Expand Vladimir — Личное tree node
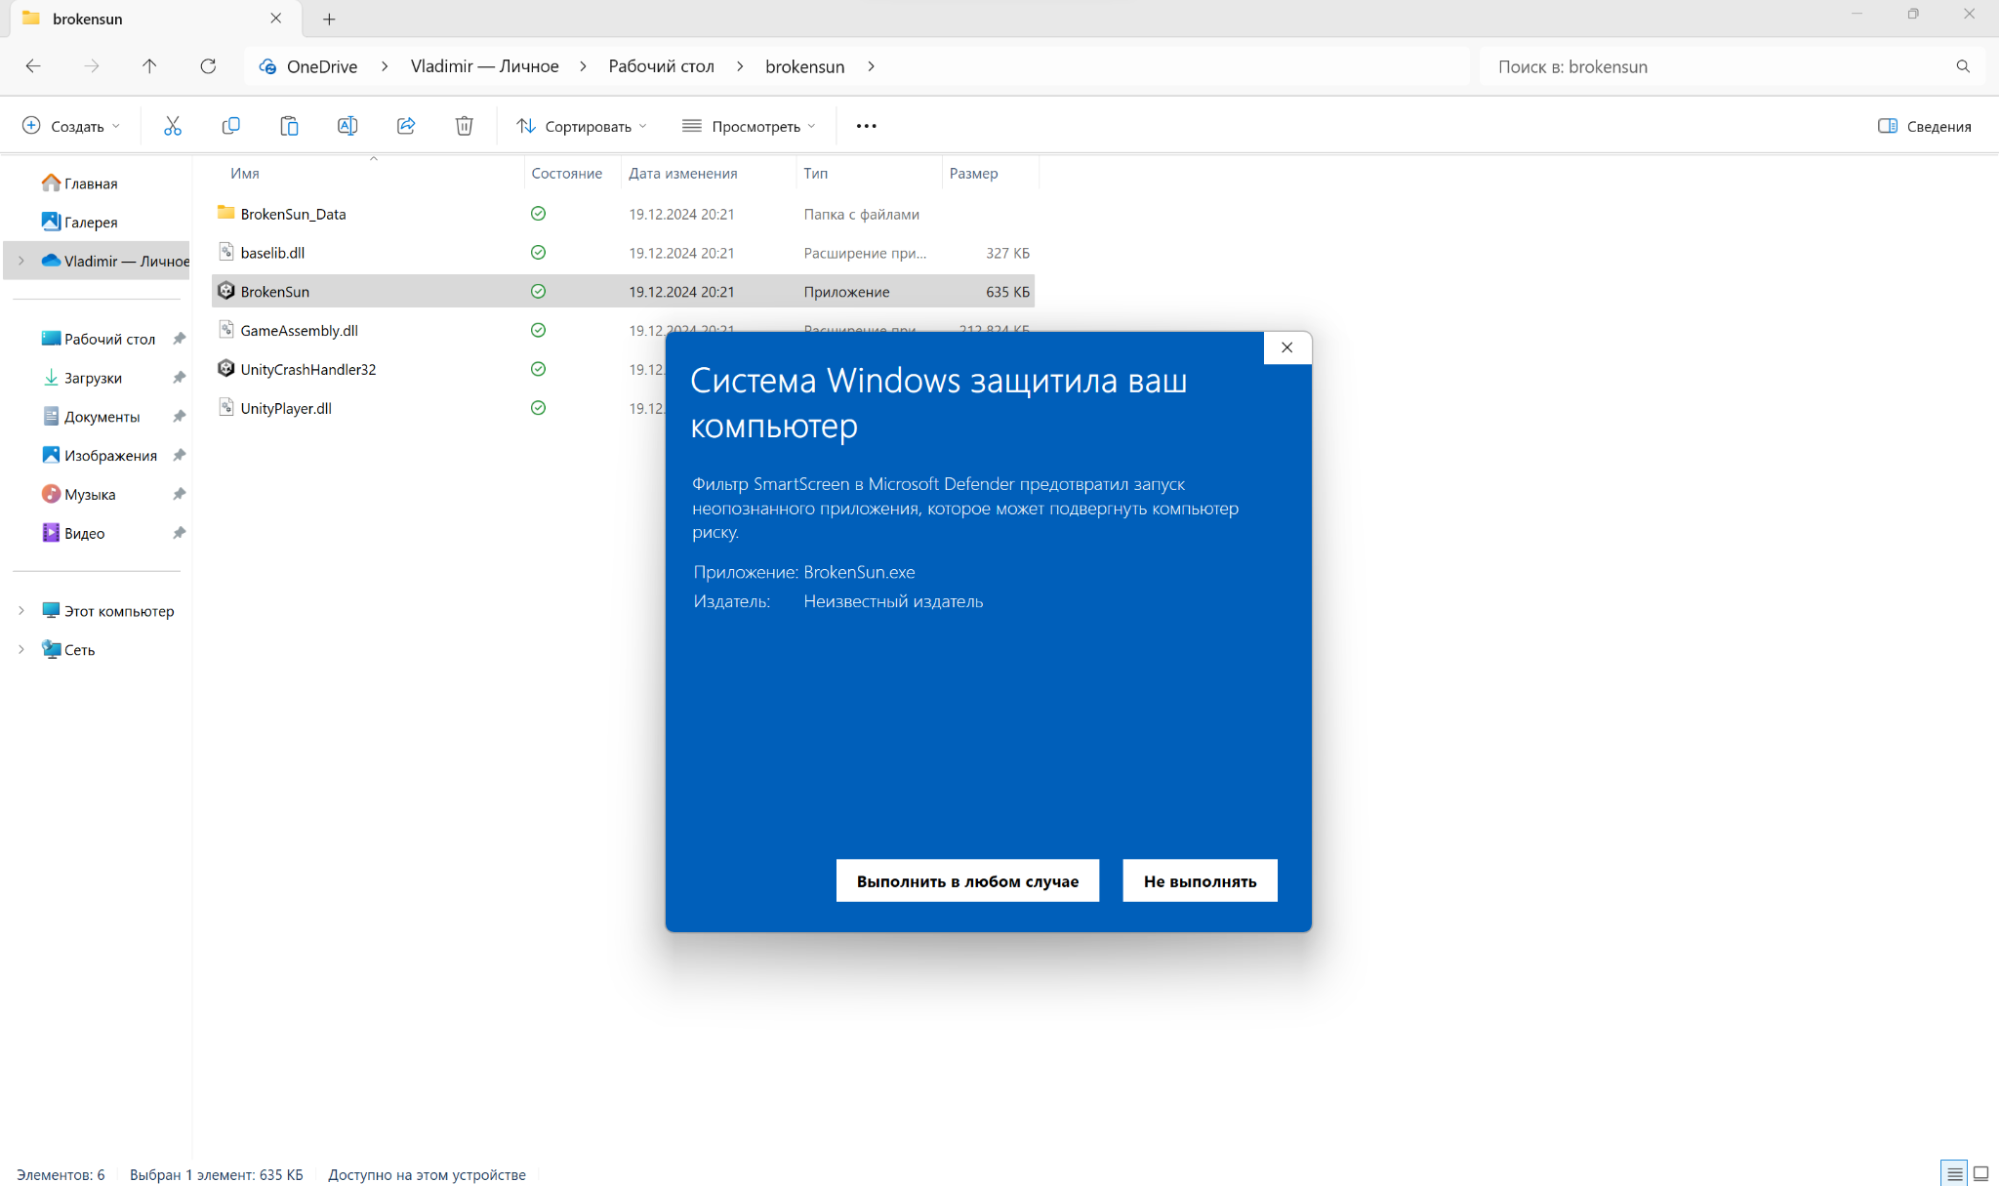Screen dimensions: 1999x1186 tap(21, 261)
